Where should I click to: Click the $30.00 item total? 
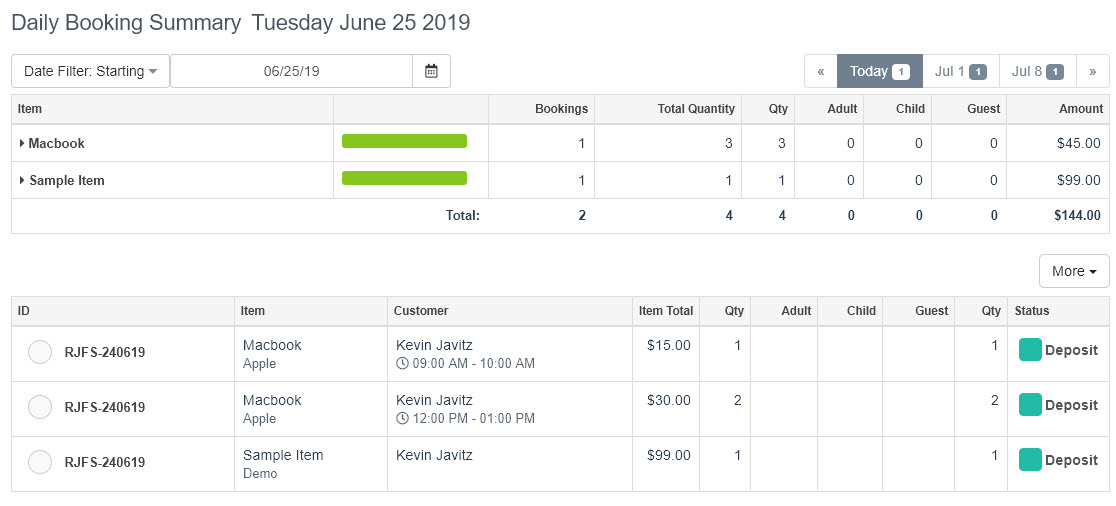point(669,400)
